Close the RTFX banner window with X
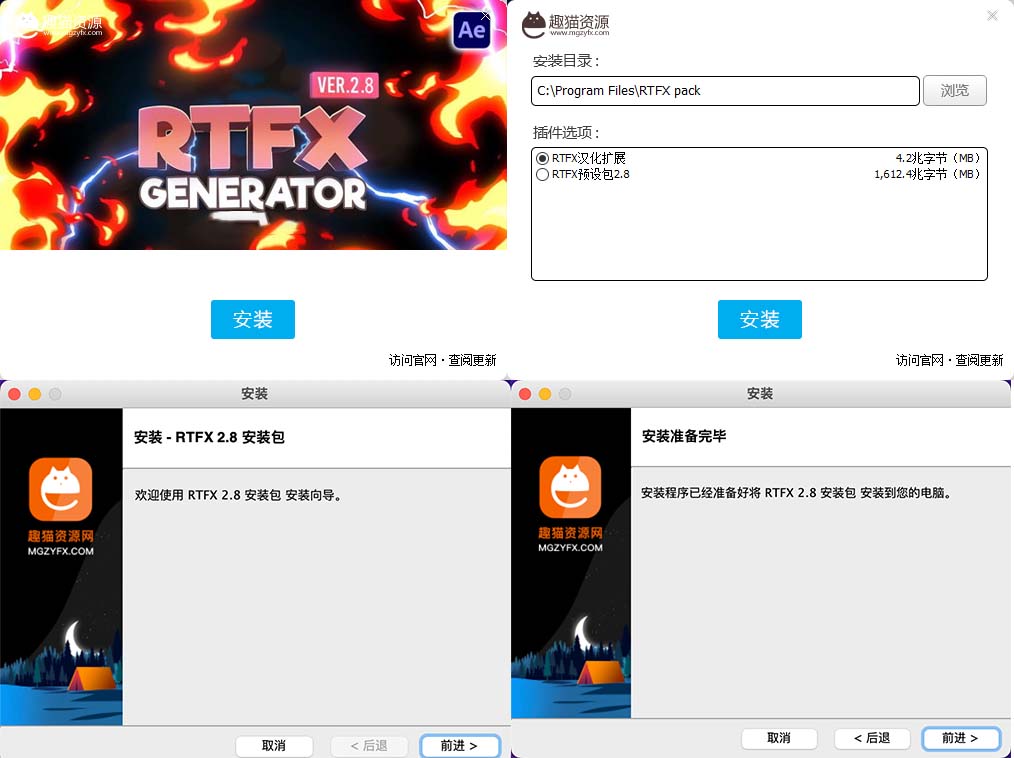This screenshot has width=1014, height=758. pos(485,16)
